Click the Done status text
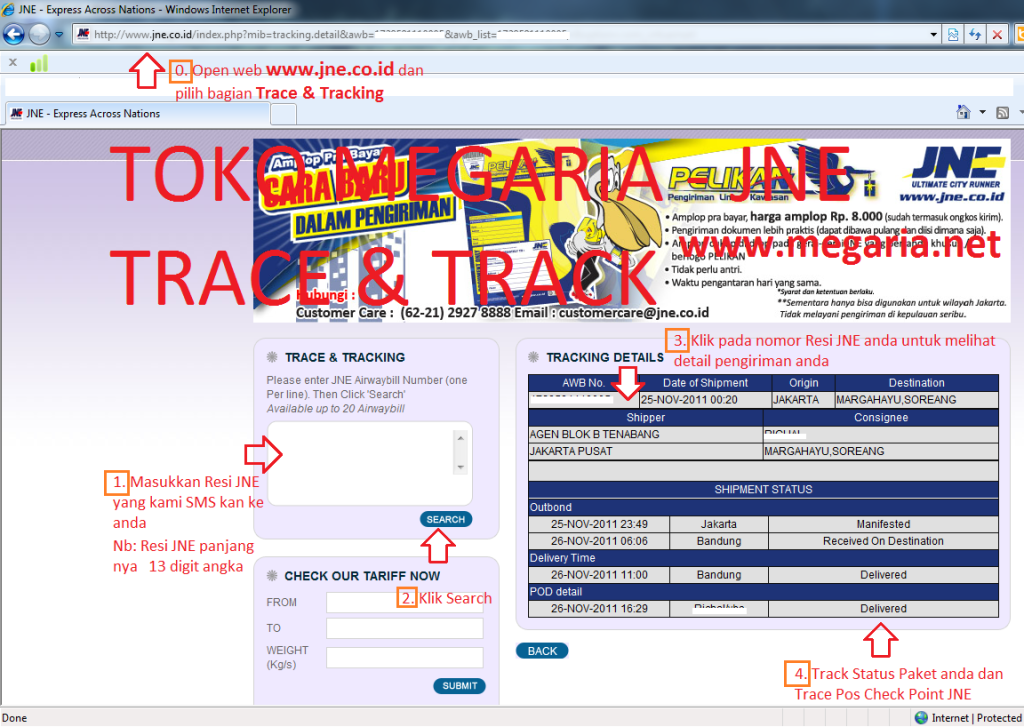This screenshot has width=1024, height=727. (14, 718)
